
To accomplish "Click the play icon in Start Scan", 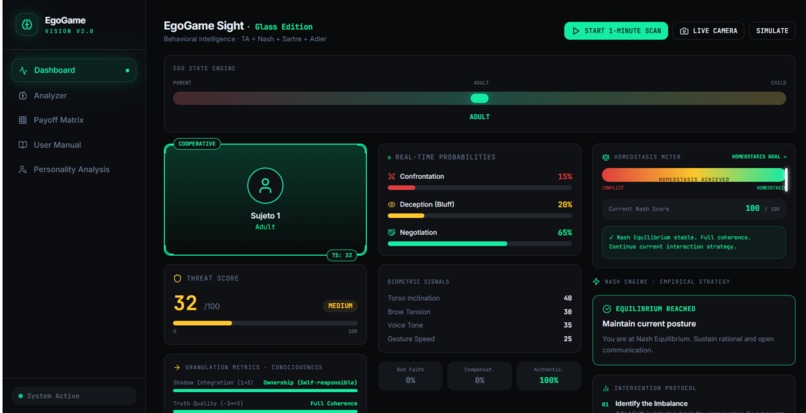I will coord(576,31).
